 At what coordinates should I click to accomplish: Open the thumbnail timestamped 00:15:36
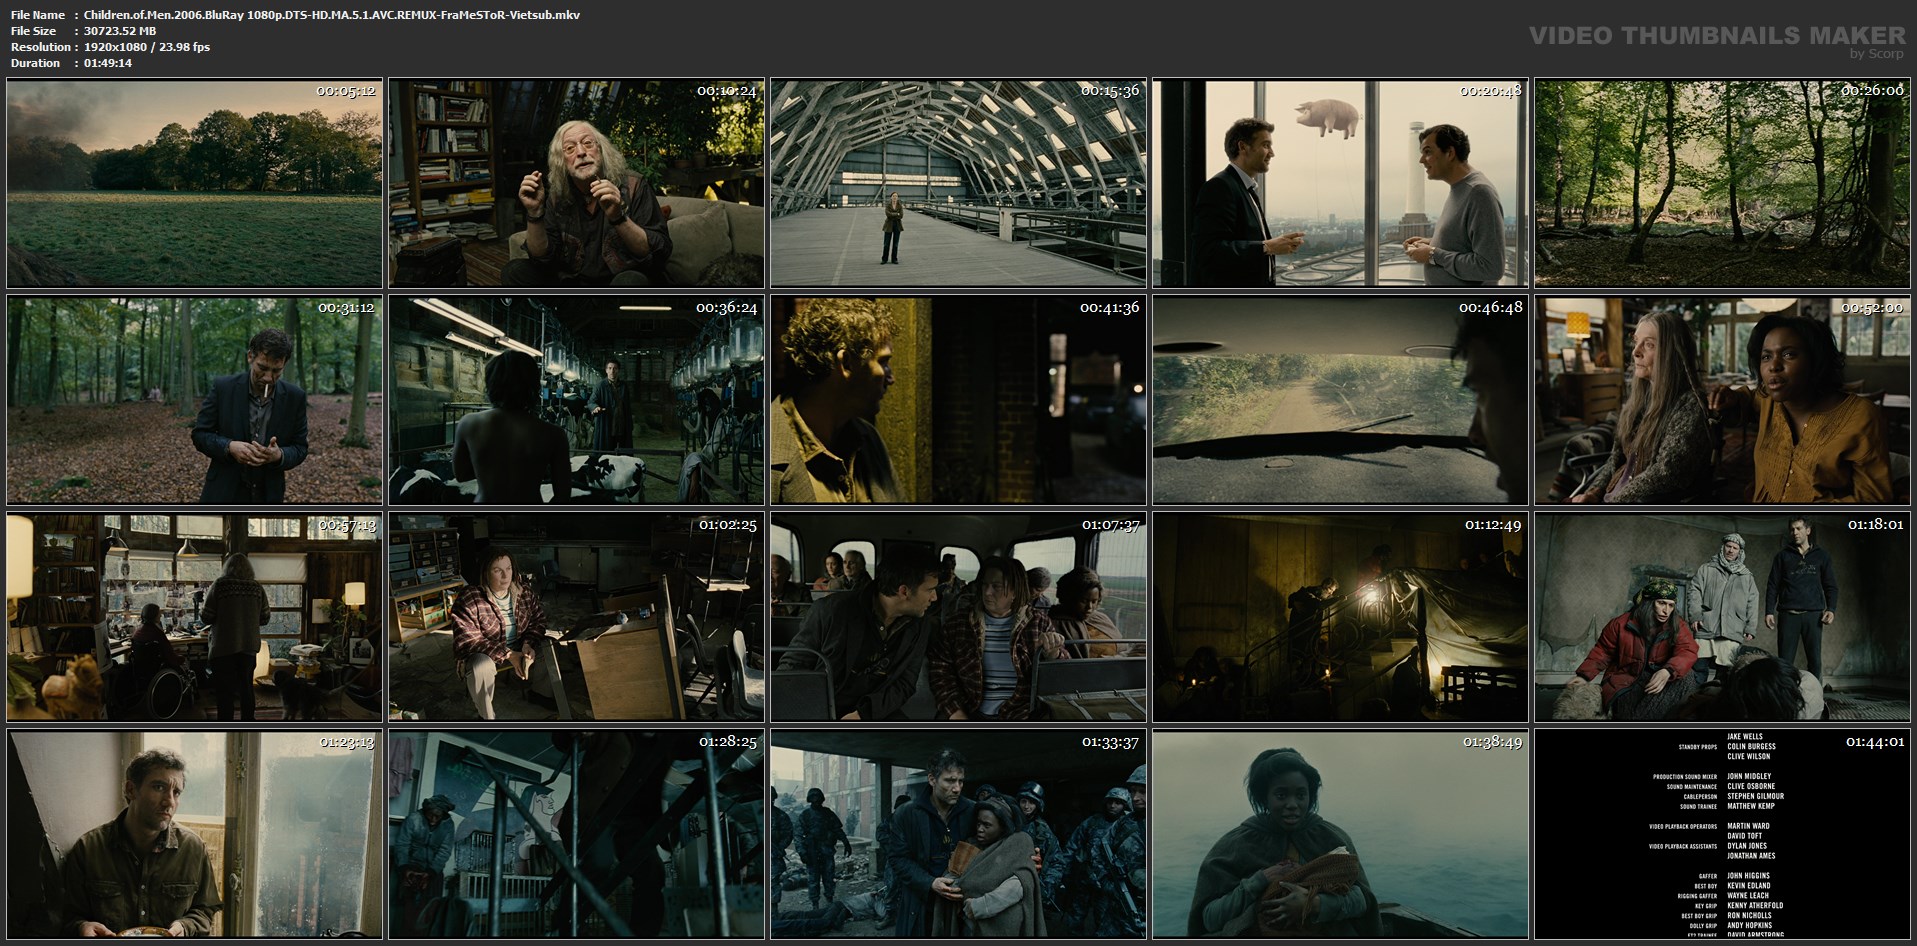[958, 183]
